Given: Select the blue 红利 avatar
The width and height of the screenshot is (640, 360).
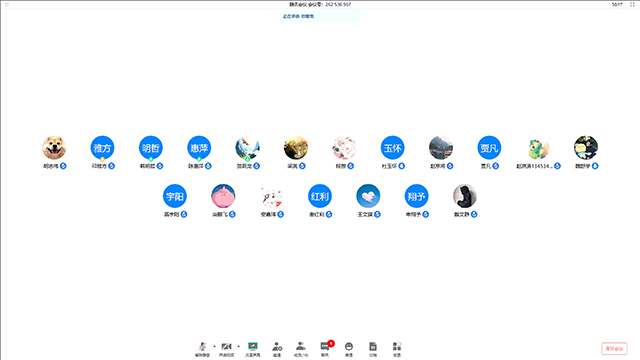Looking at the screenshot, I should click(x=320, y=196).
